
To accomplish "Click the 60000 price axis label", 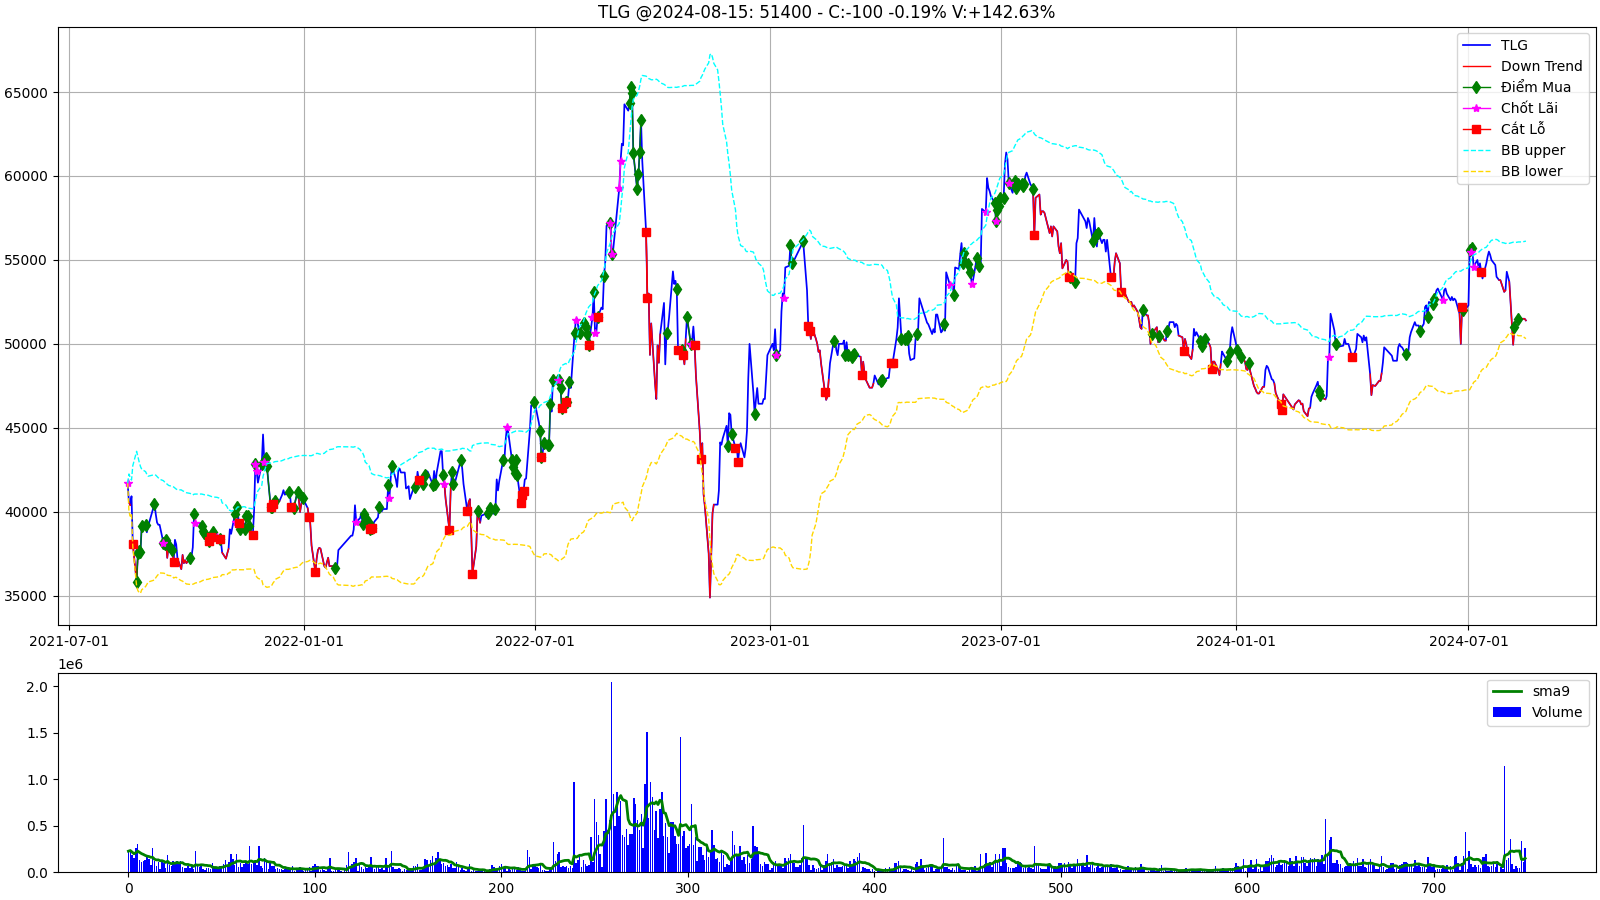I will pos(26,177).
